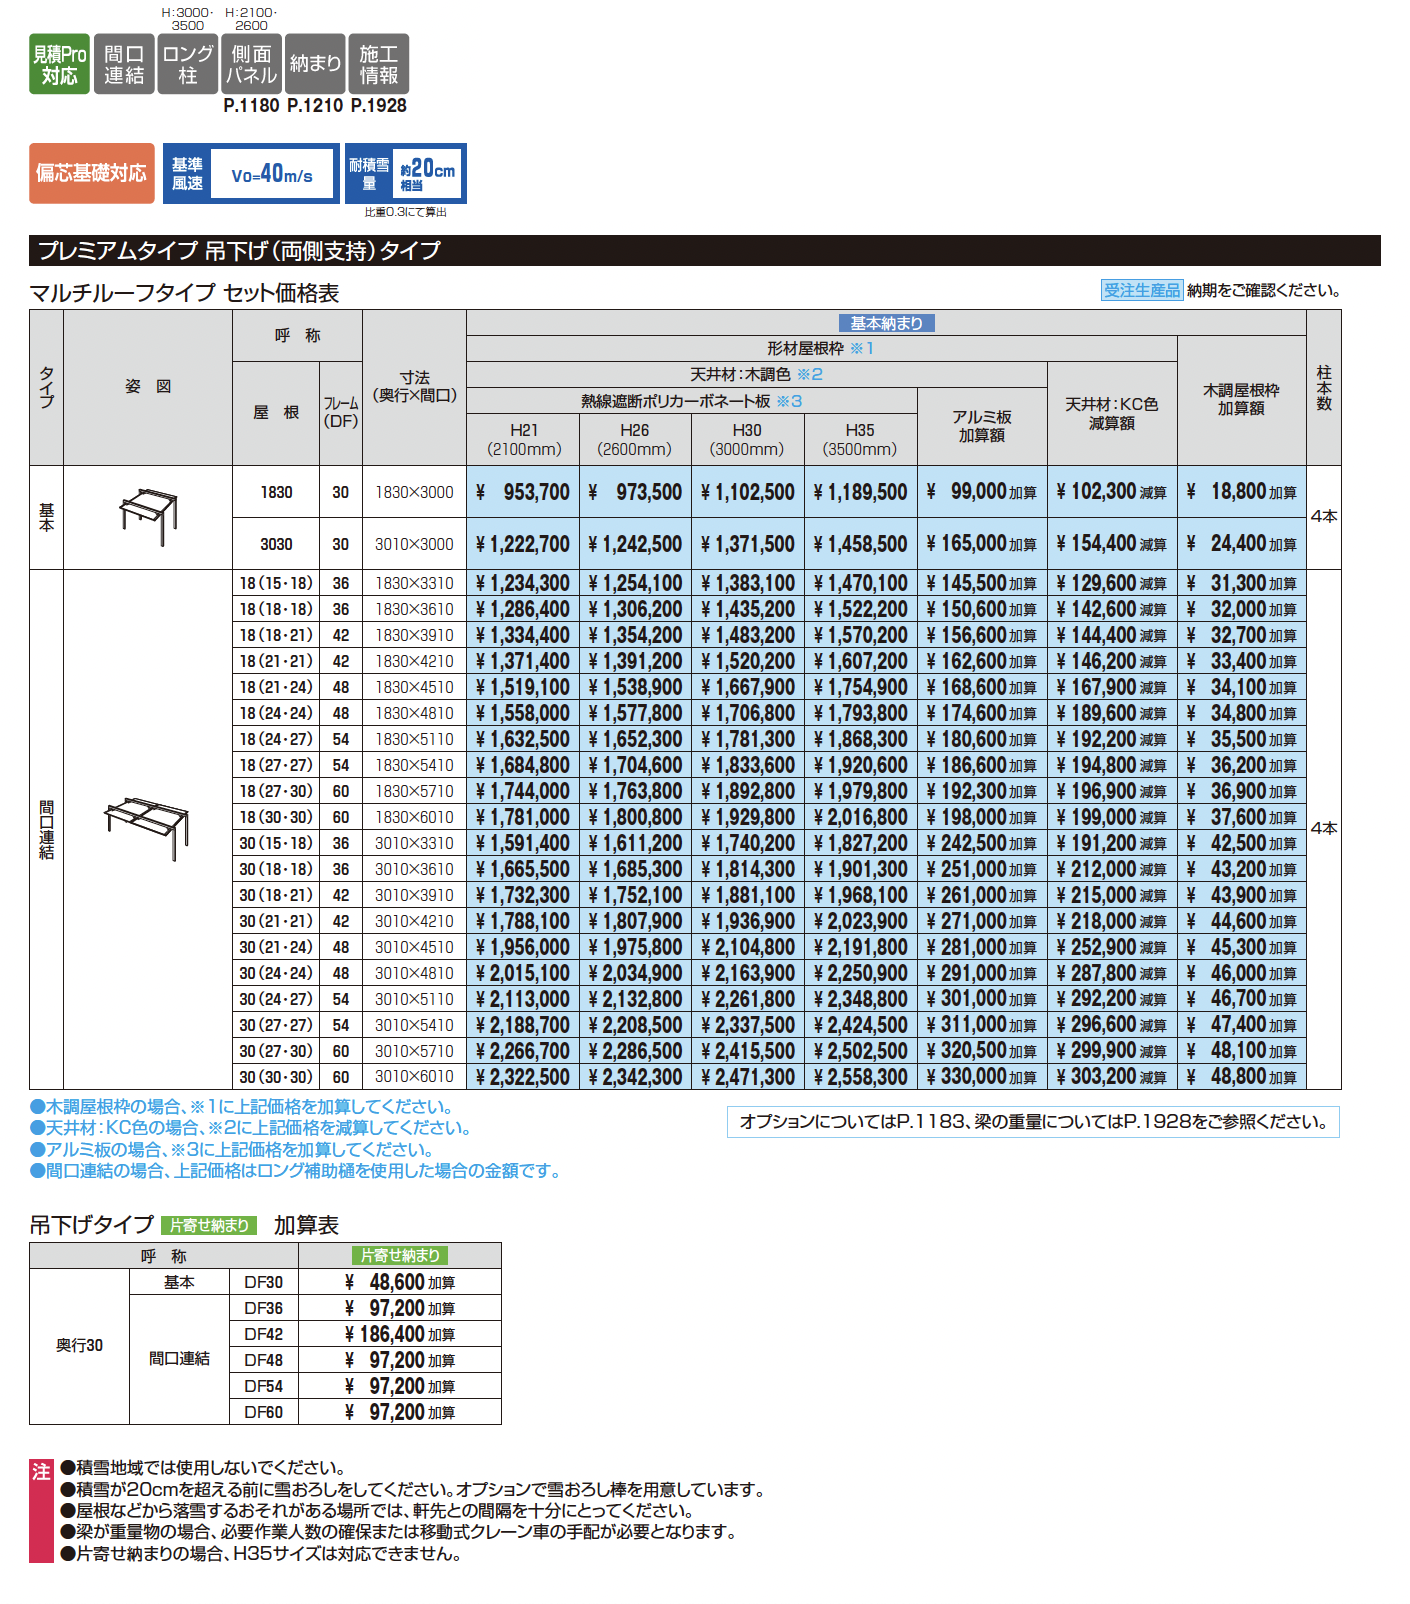The image size is (1410, 1604).
Task: Click the 18(24·27) roof name row
Action: click(276, 739)
